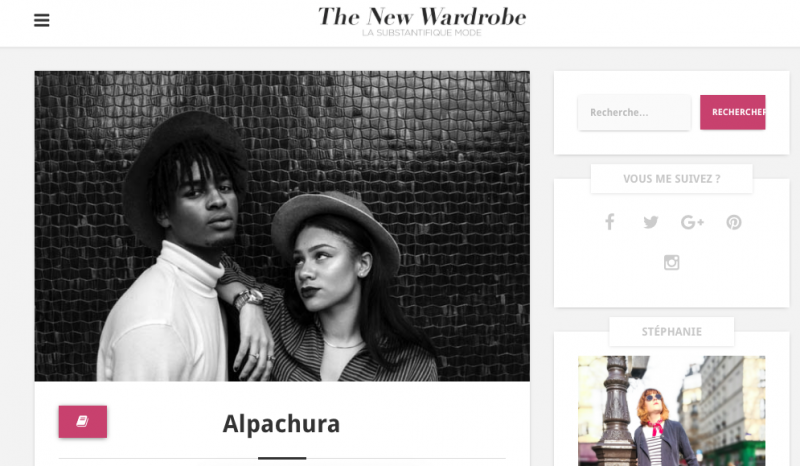Image resolution: width=800 pixels, height=466 pixels.
Task: Click the Recherche search field
Action: [x=634, y=112]
